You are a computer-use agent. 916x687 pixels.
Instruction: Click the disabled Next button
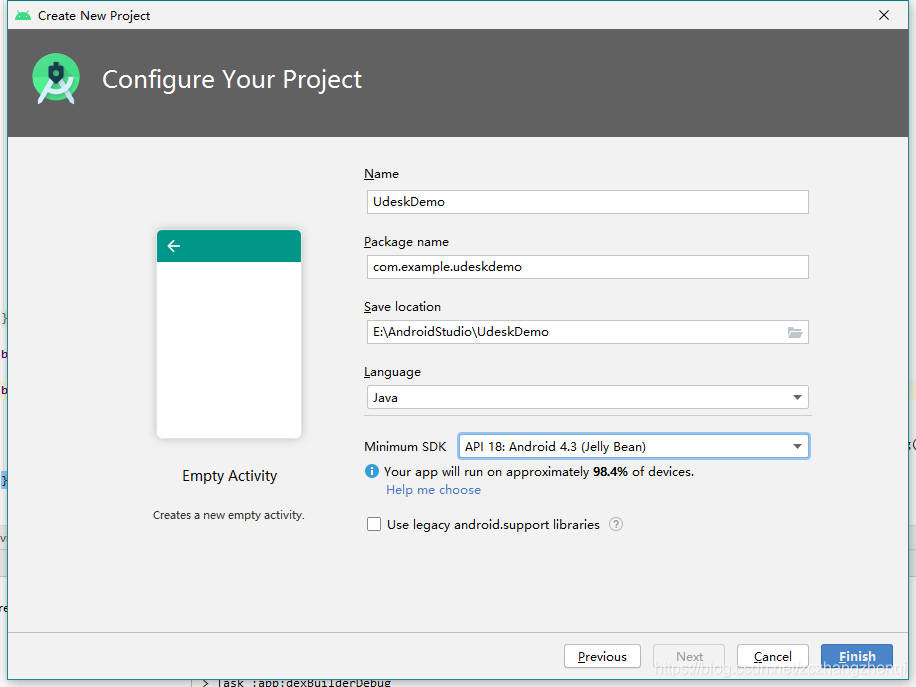coord(689,656)
